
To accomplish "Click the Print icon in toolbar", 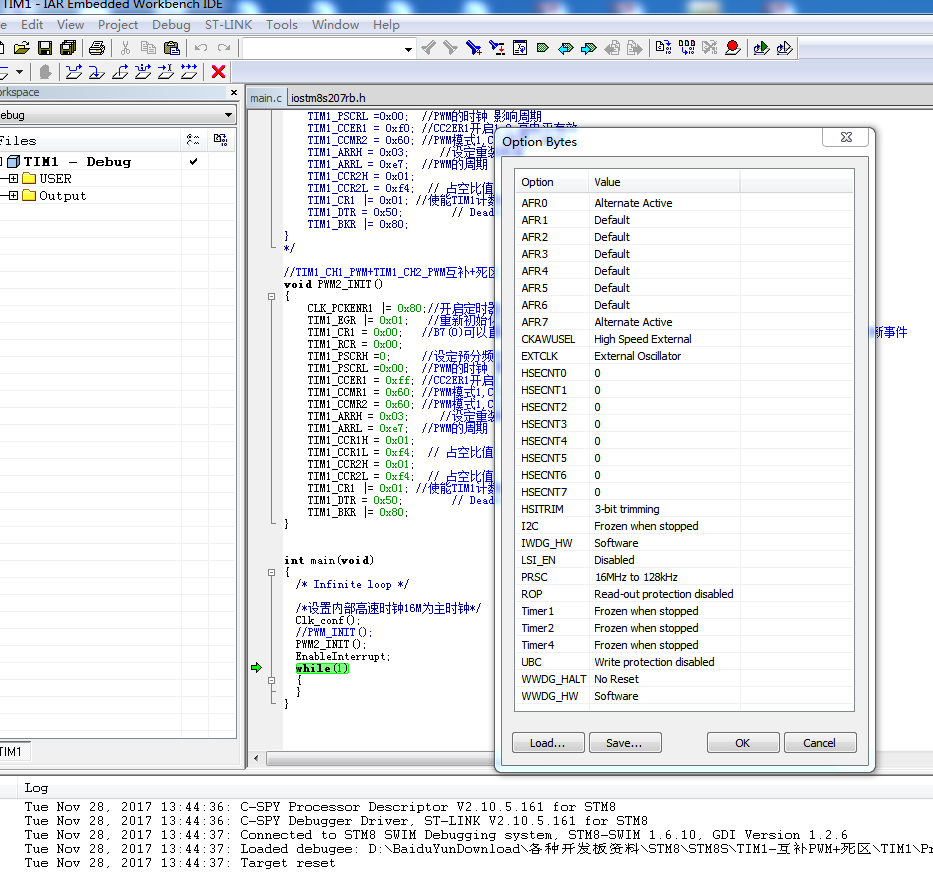I will [97, 48].
